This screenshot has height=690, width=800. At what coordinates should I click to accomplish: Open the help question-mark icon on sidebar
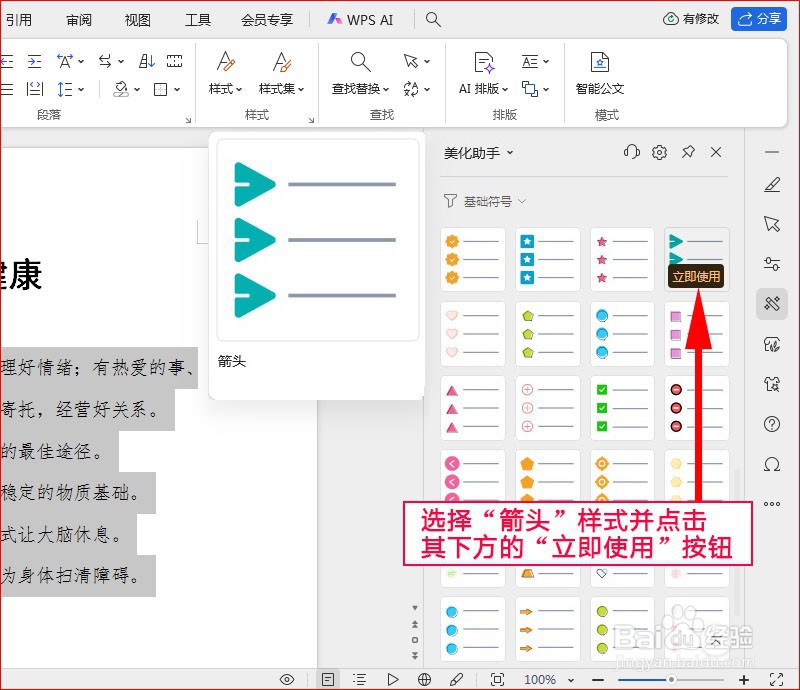(x=771, y=424)
